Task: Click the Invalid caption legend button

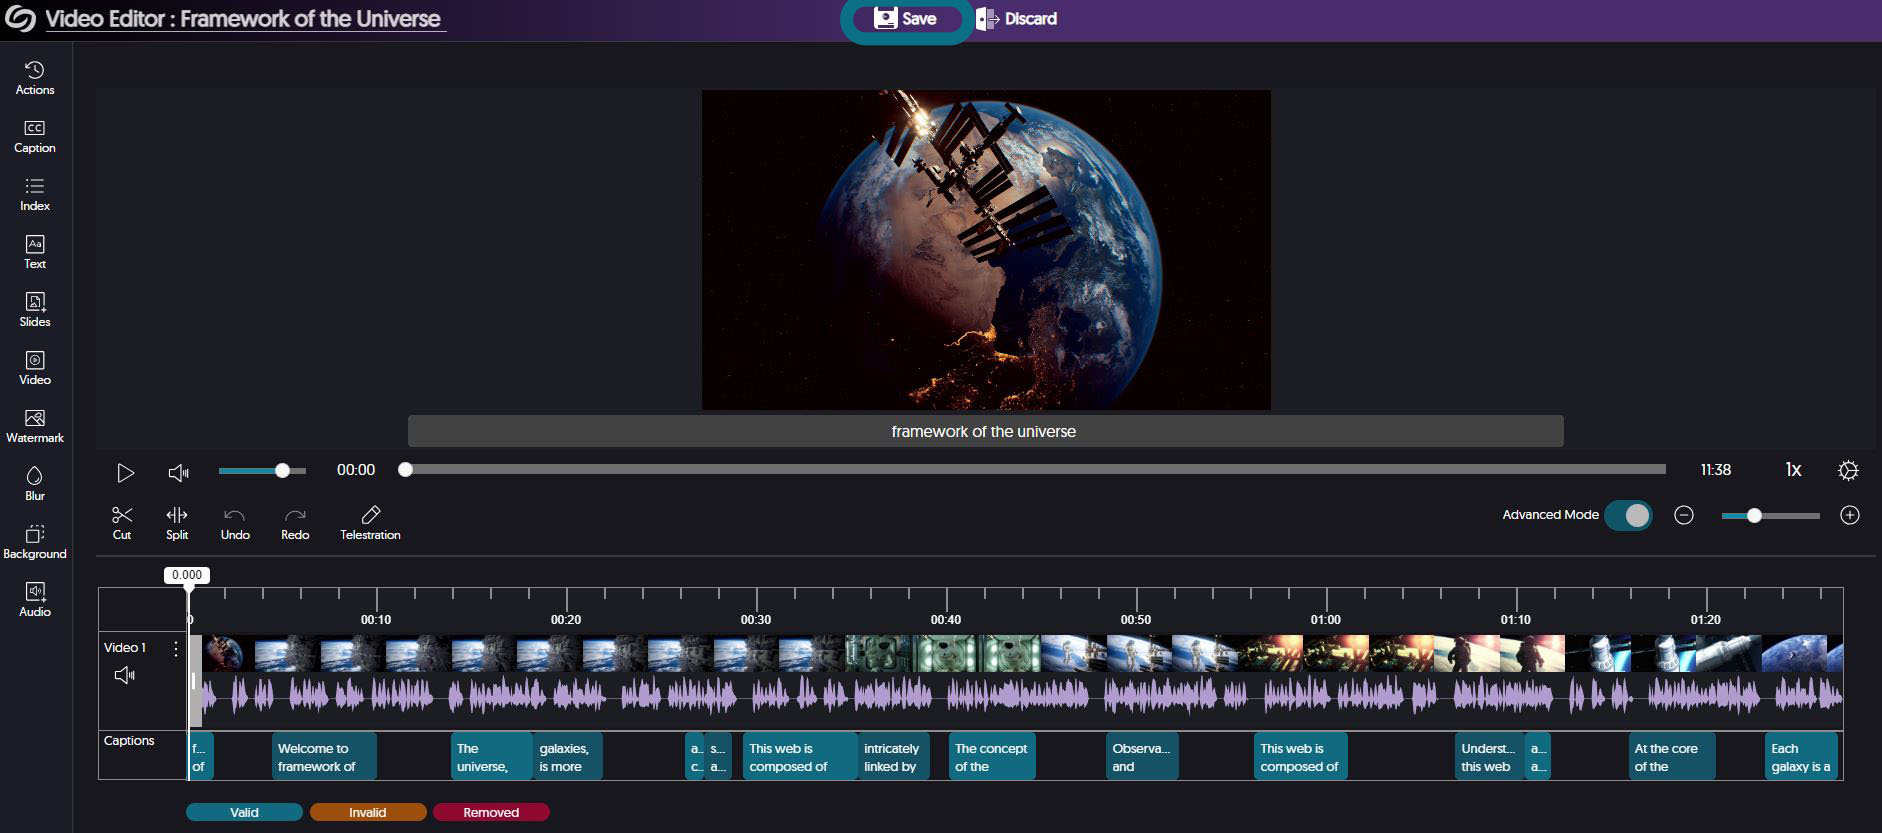Action: coord(368,812)
